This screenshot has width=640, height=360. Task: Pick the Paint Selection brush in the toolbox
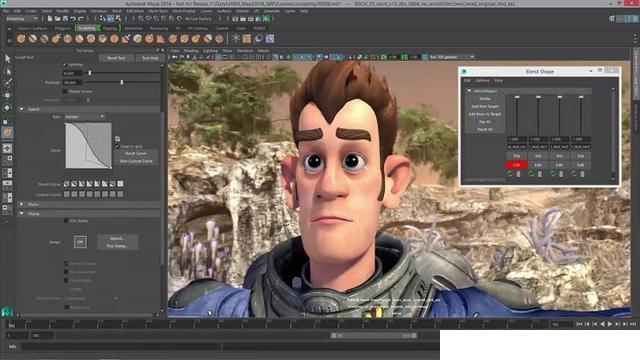coord(7,83)
